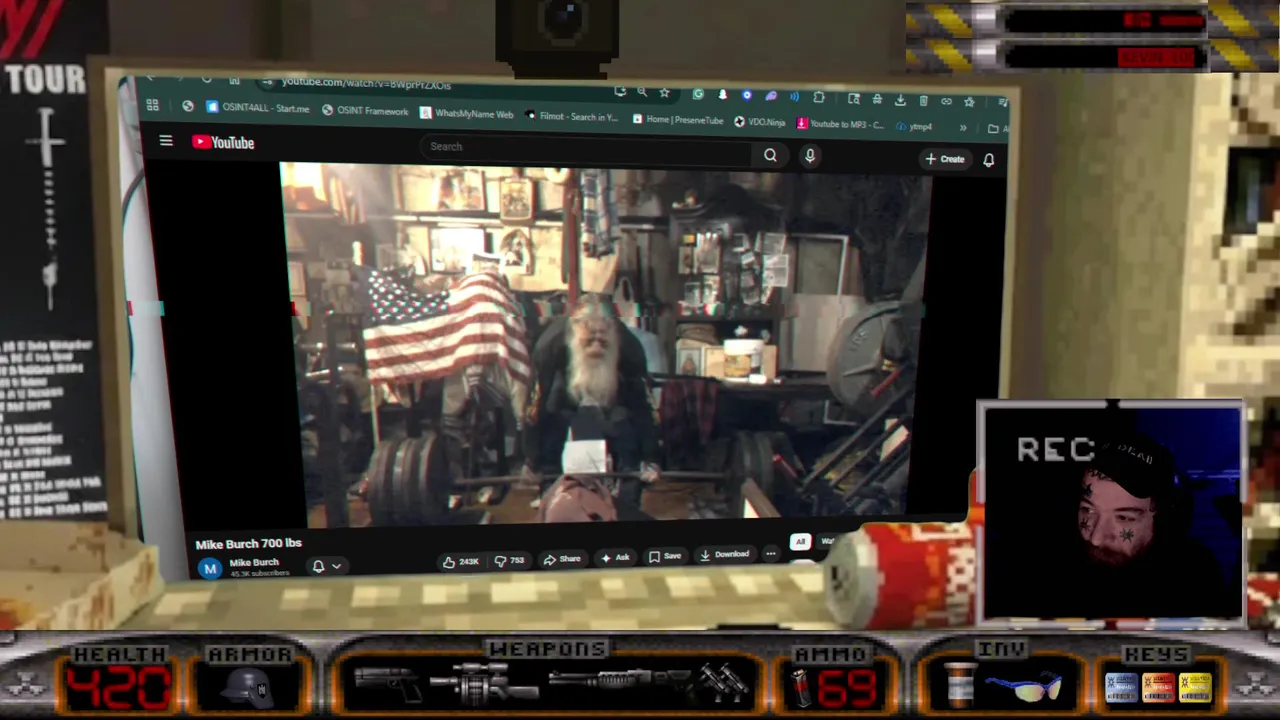Open the Home | PreserveTube bookmark
The image size is (1280, 720).
click(677, 119)
